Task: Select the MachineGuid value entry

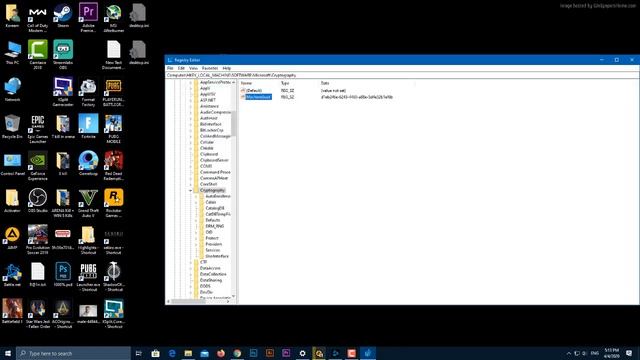Action: tap(258, 97)
